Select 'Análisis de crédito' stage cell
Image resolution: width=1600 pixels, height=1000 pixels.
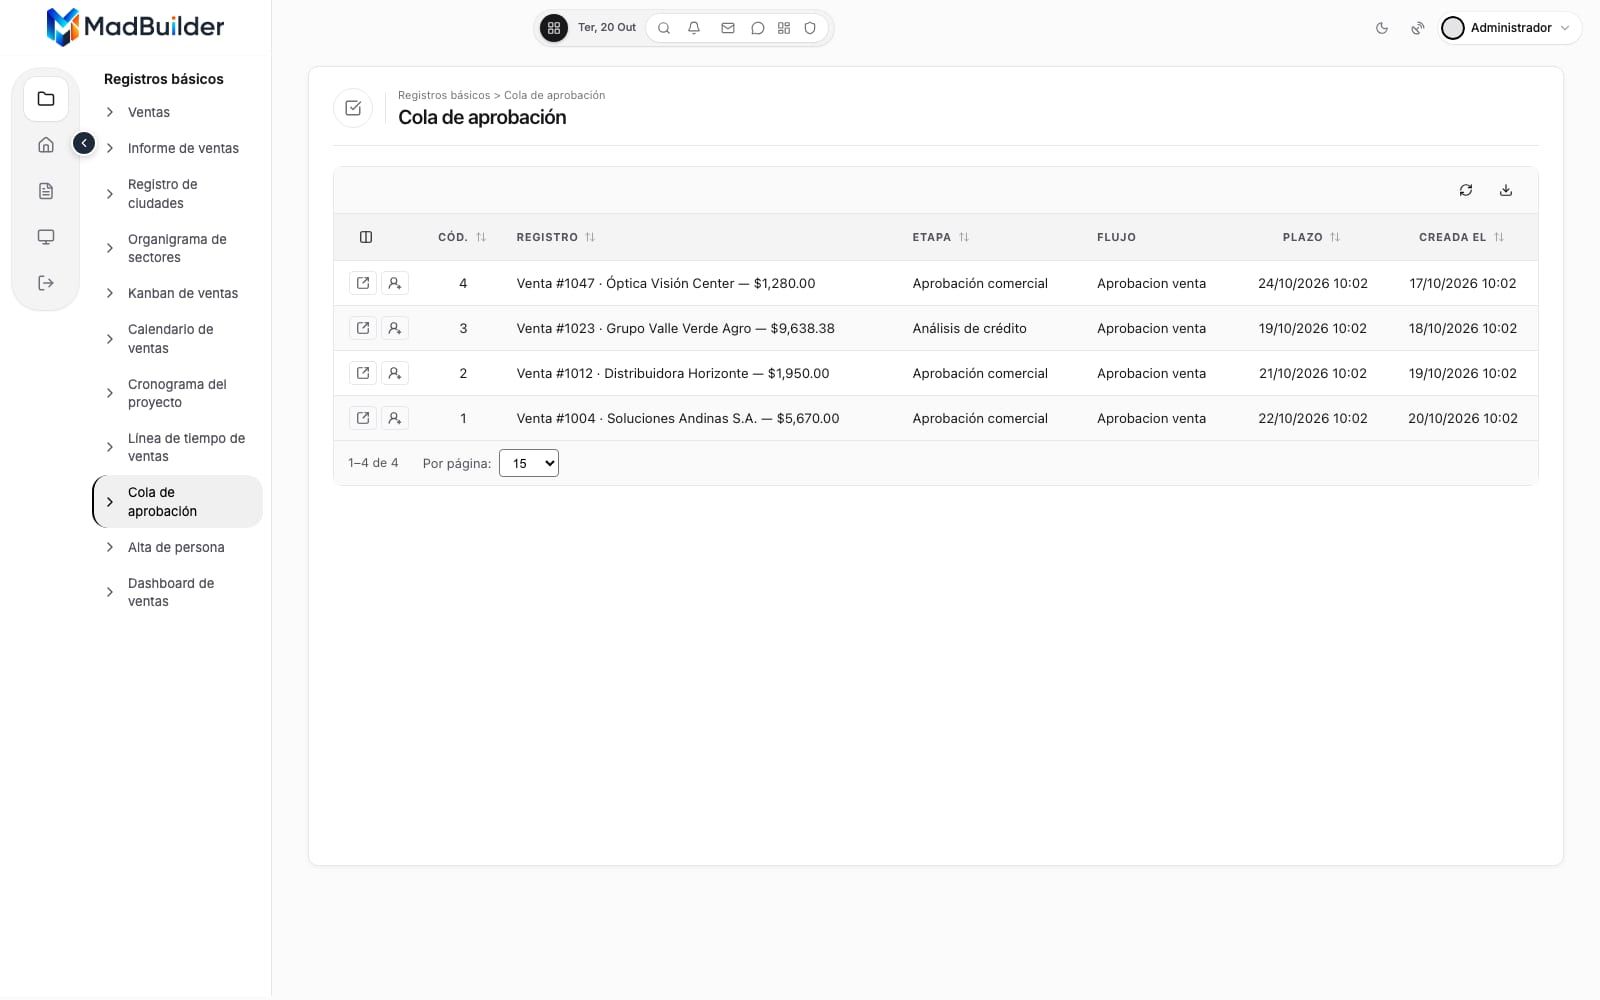pos(970,328)
